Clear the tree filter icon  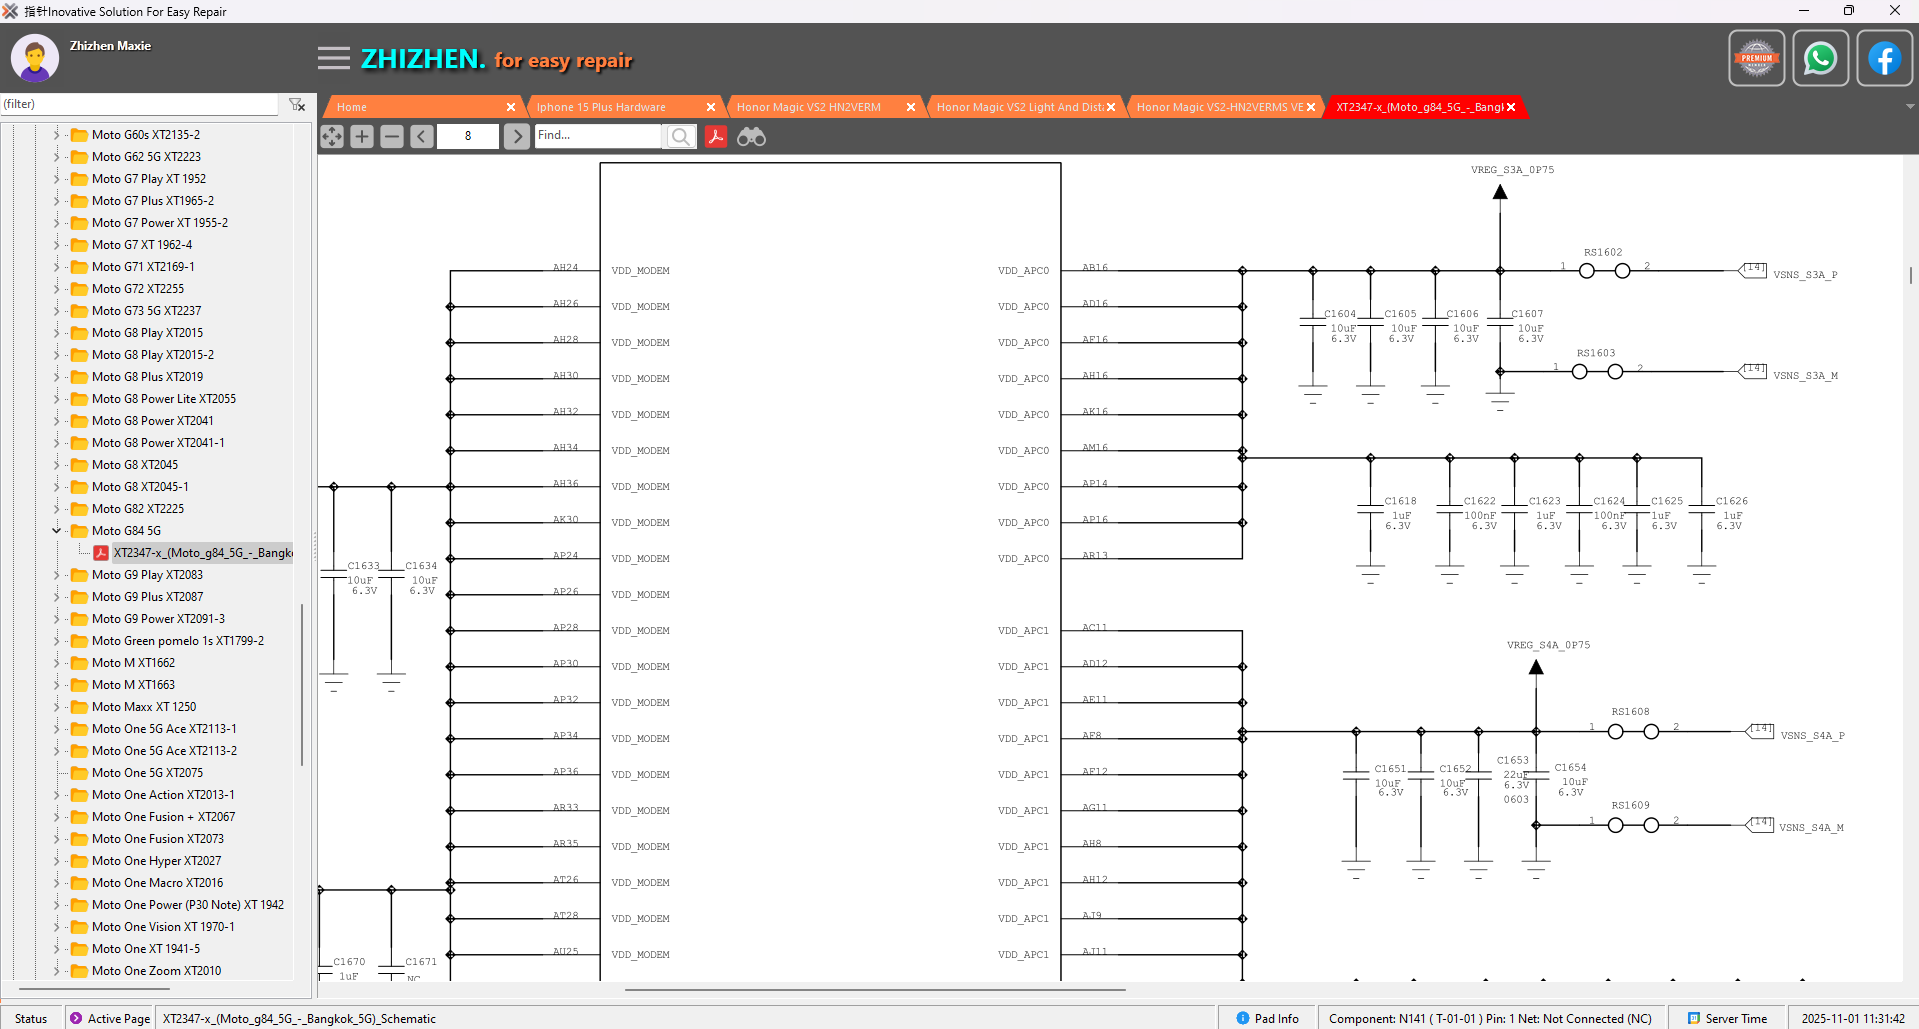(297, 104)
